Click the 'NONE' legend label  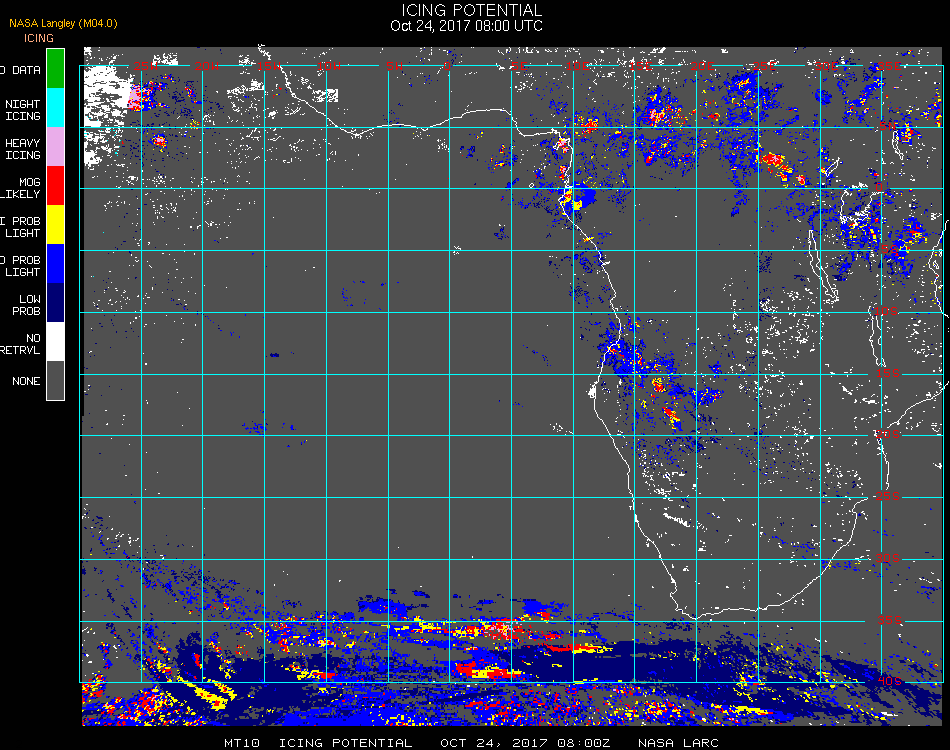[26, 381]
